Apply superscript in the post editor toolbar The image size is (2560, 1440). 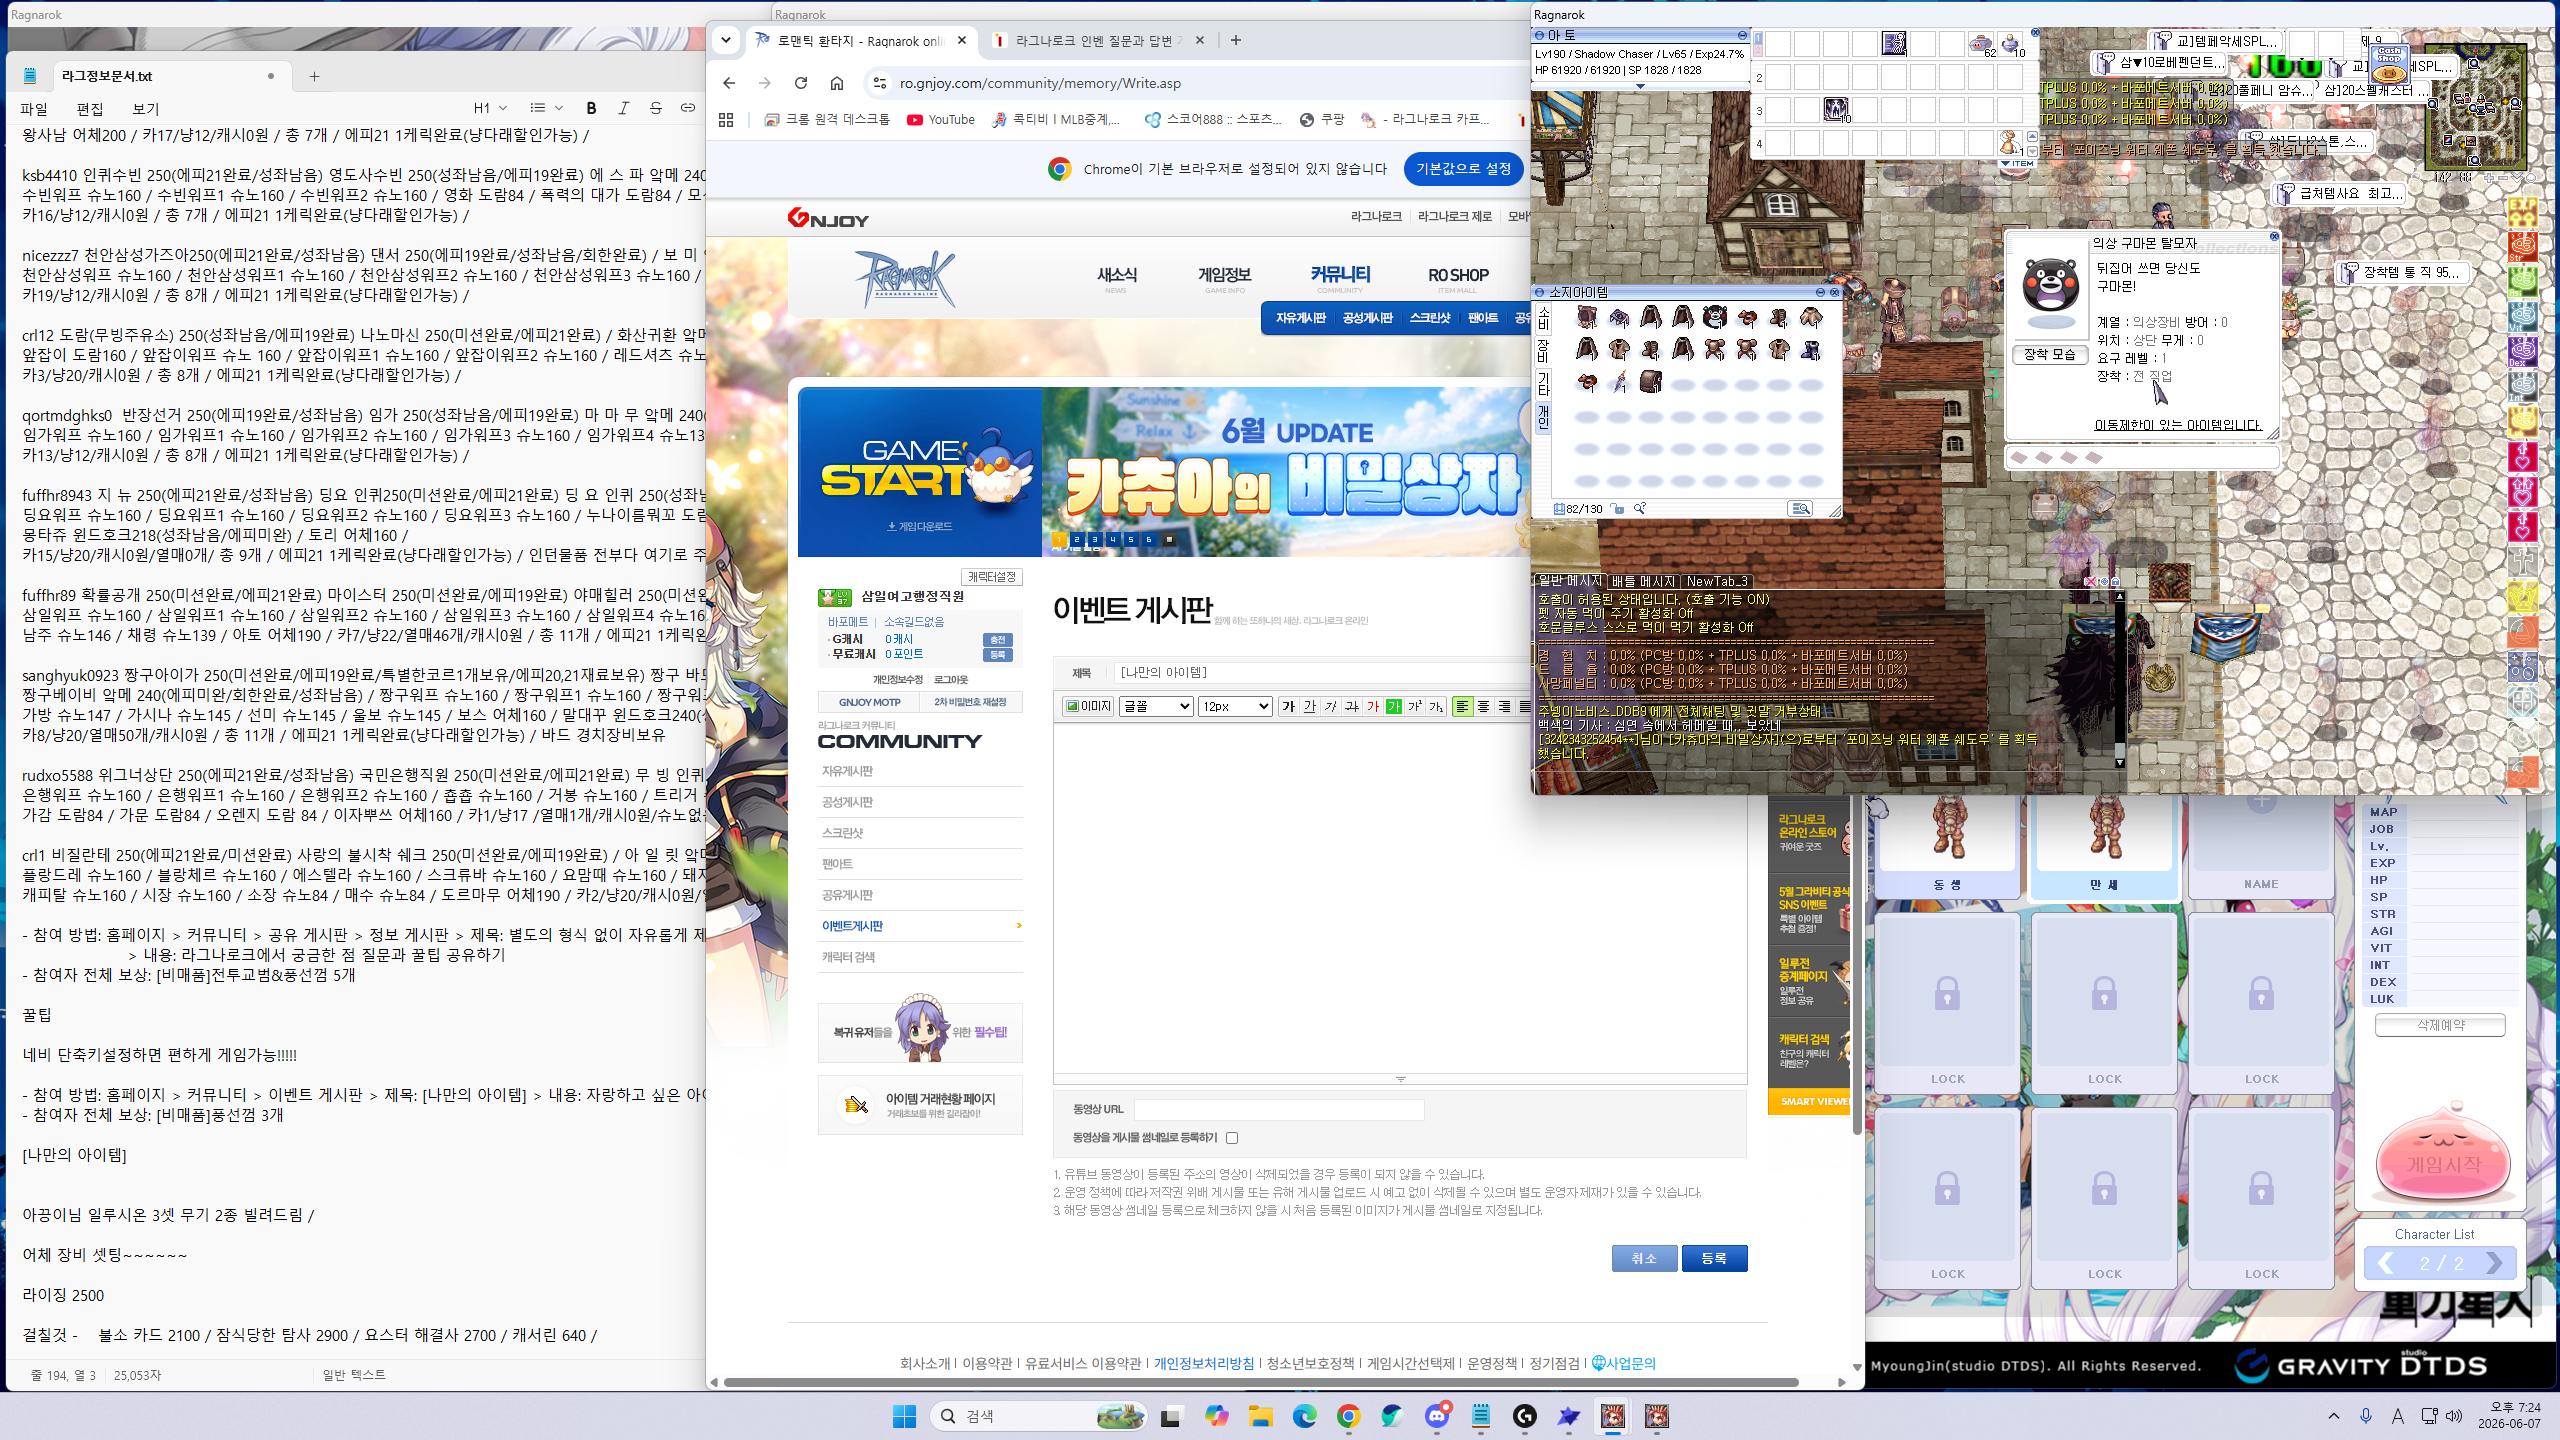click(1414, 706)
